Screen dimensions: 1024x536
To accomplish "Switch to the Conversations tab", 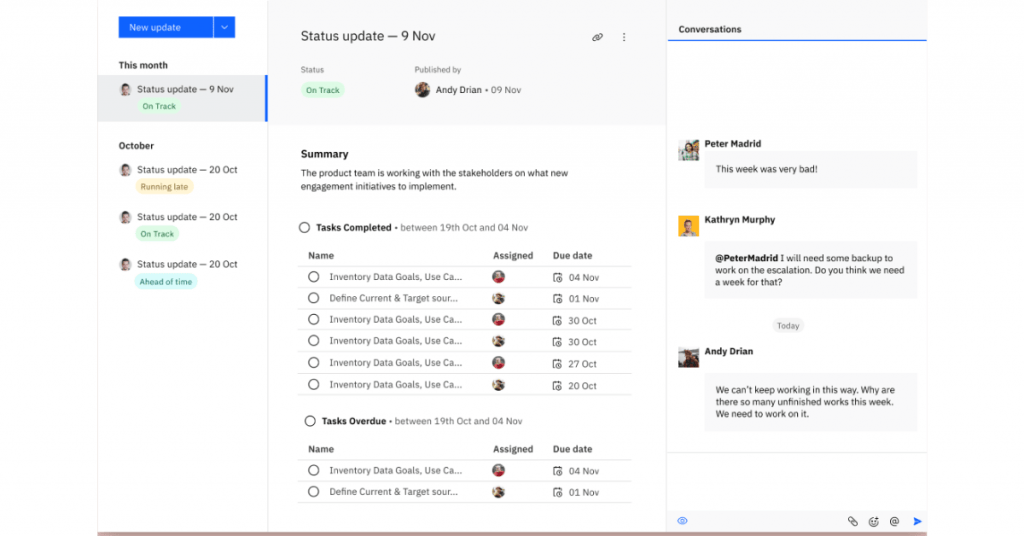I will point(709,29).
